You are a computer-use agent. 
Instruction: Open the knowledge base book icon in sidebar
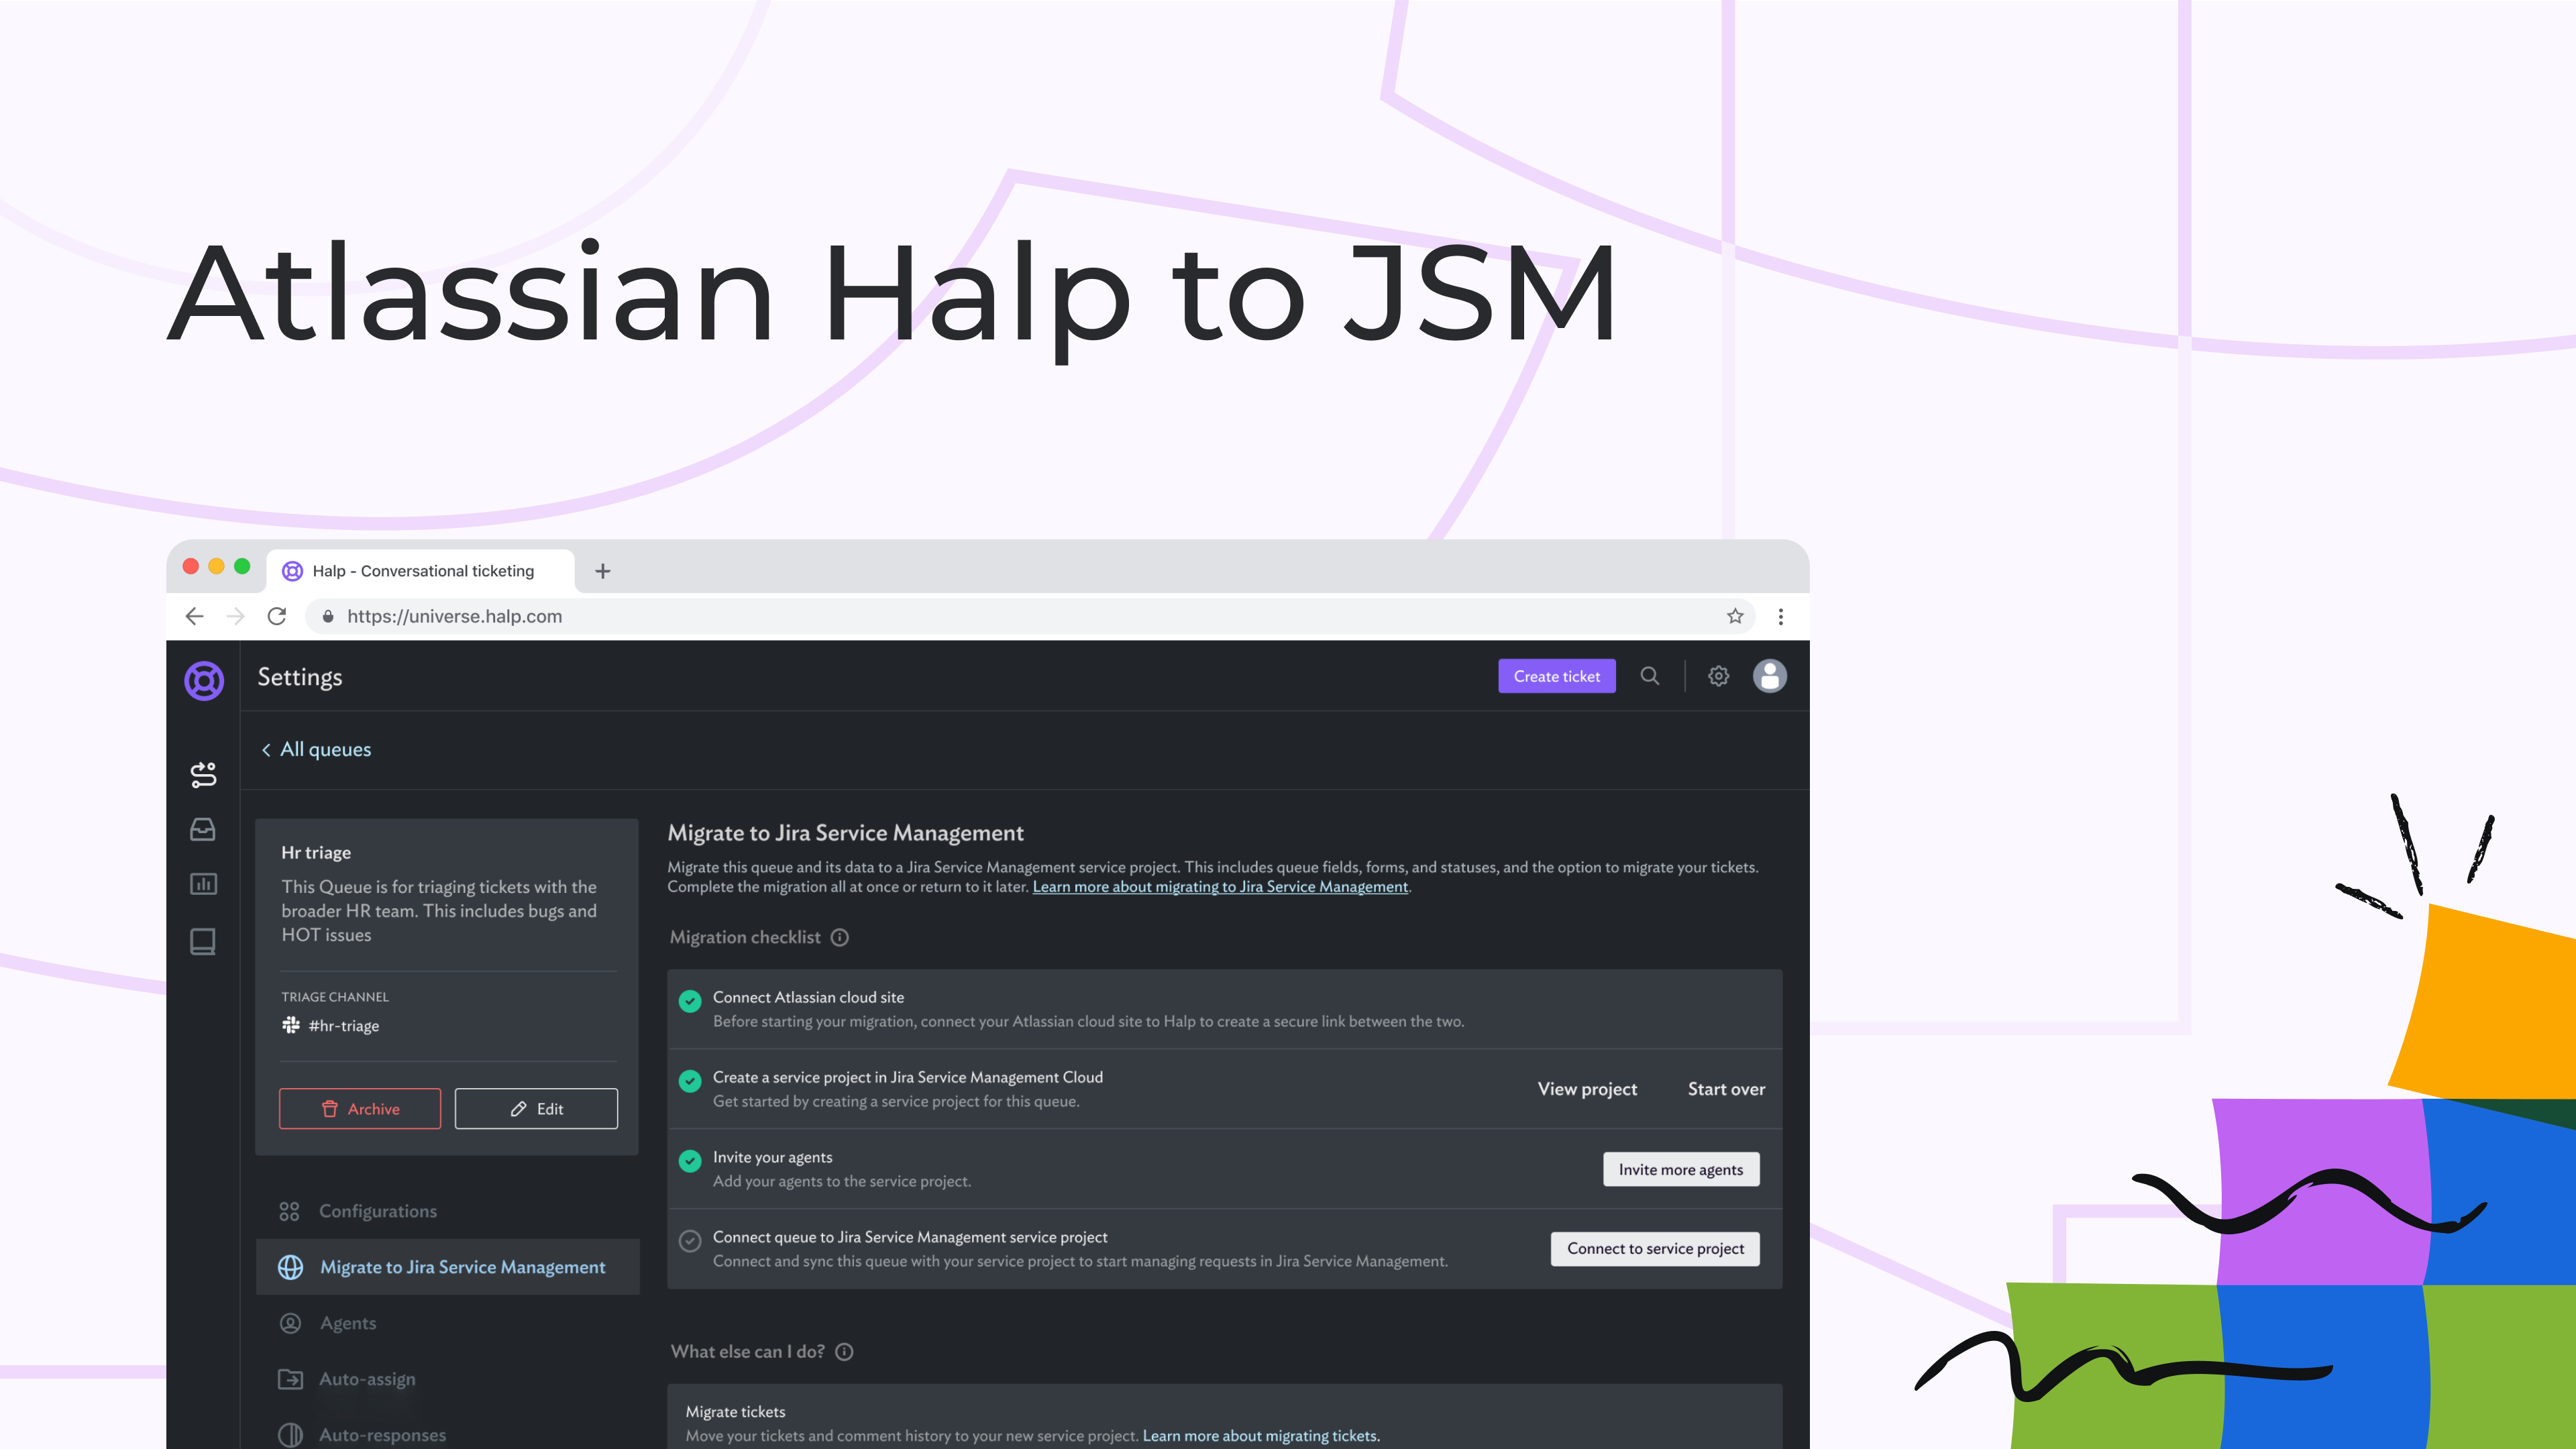[x=203, y=941]
